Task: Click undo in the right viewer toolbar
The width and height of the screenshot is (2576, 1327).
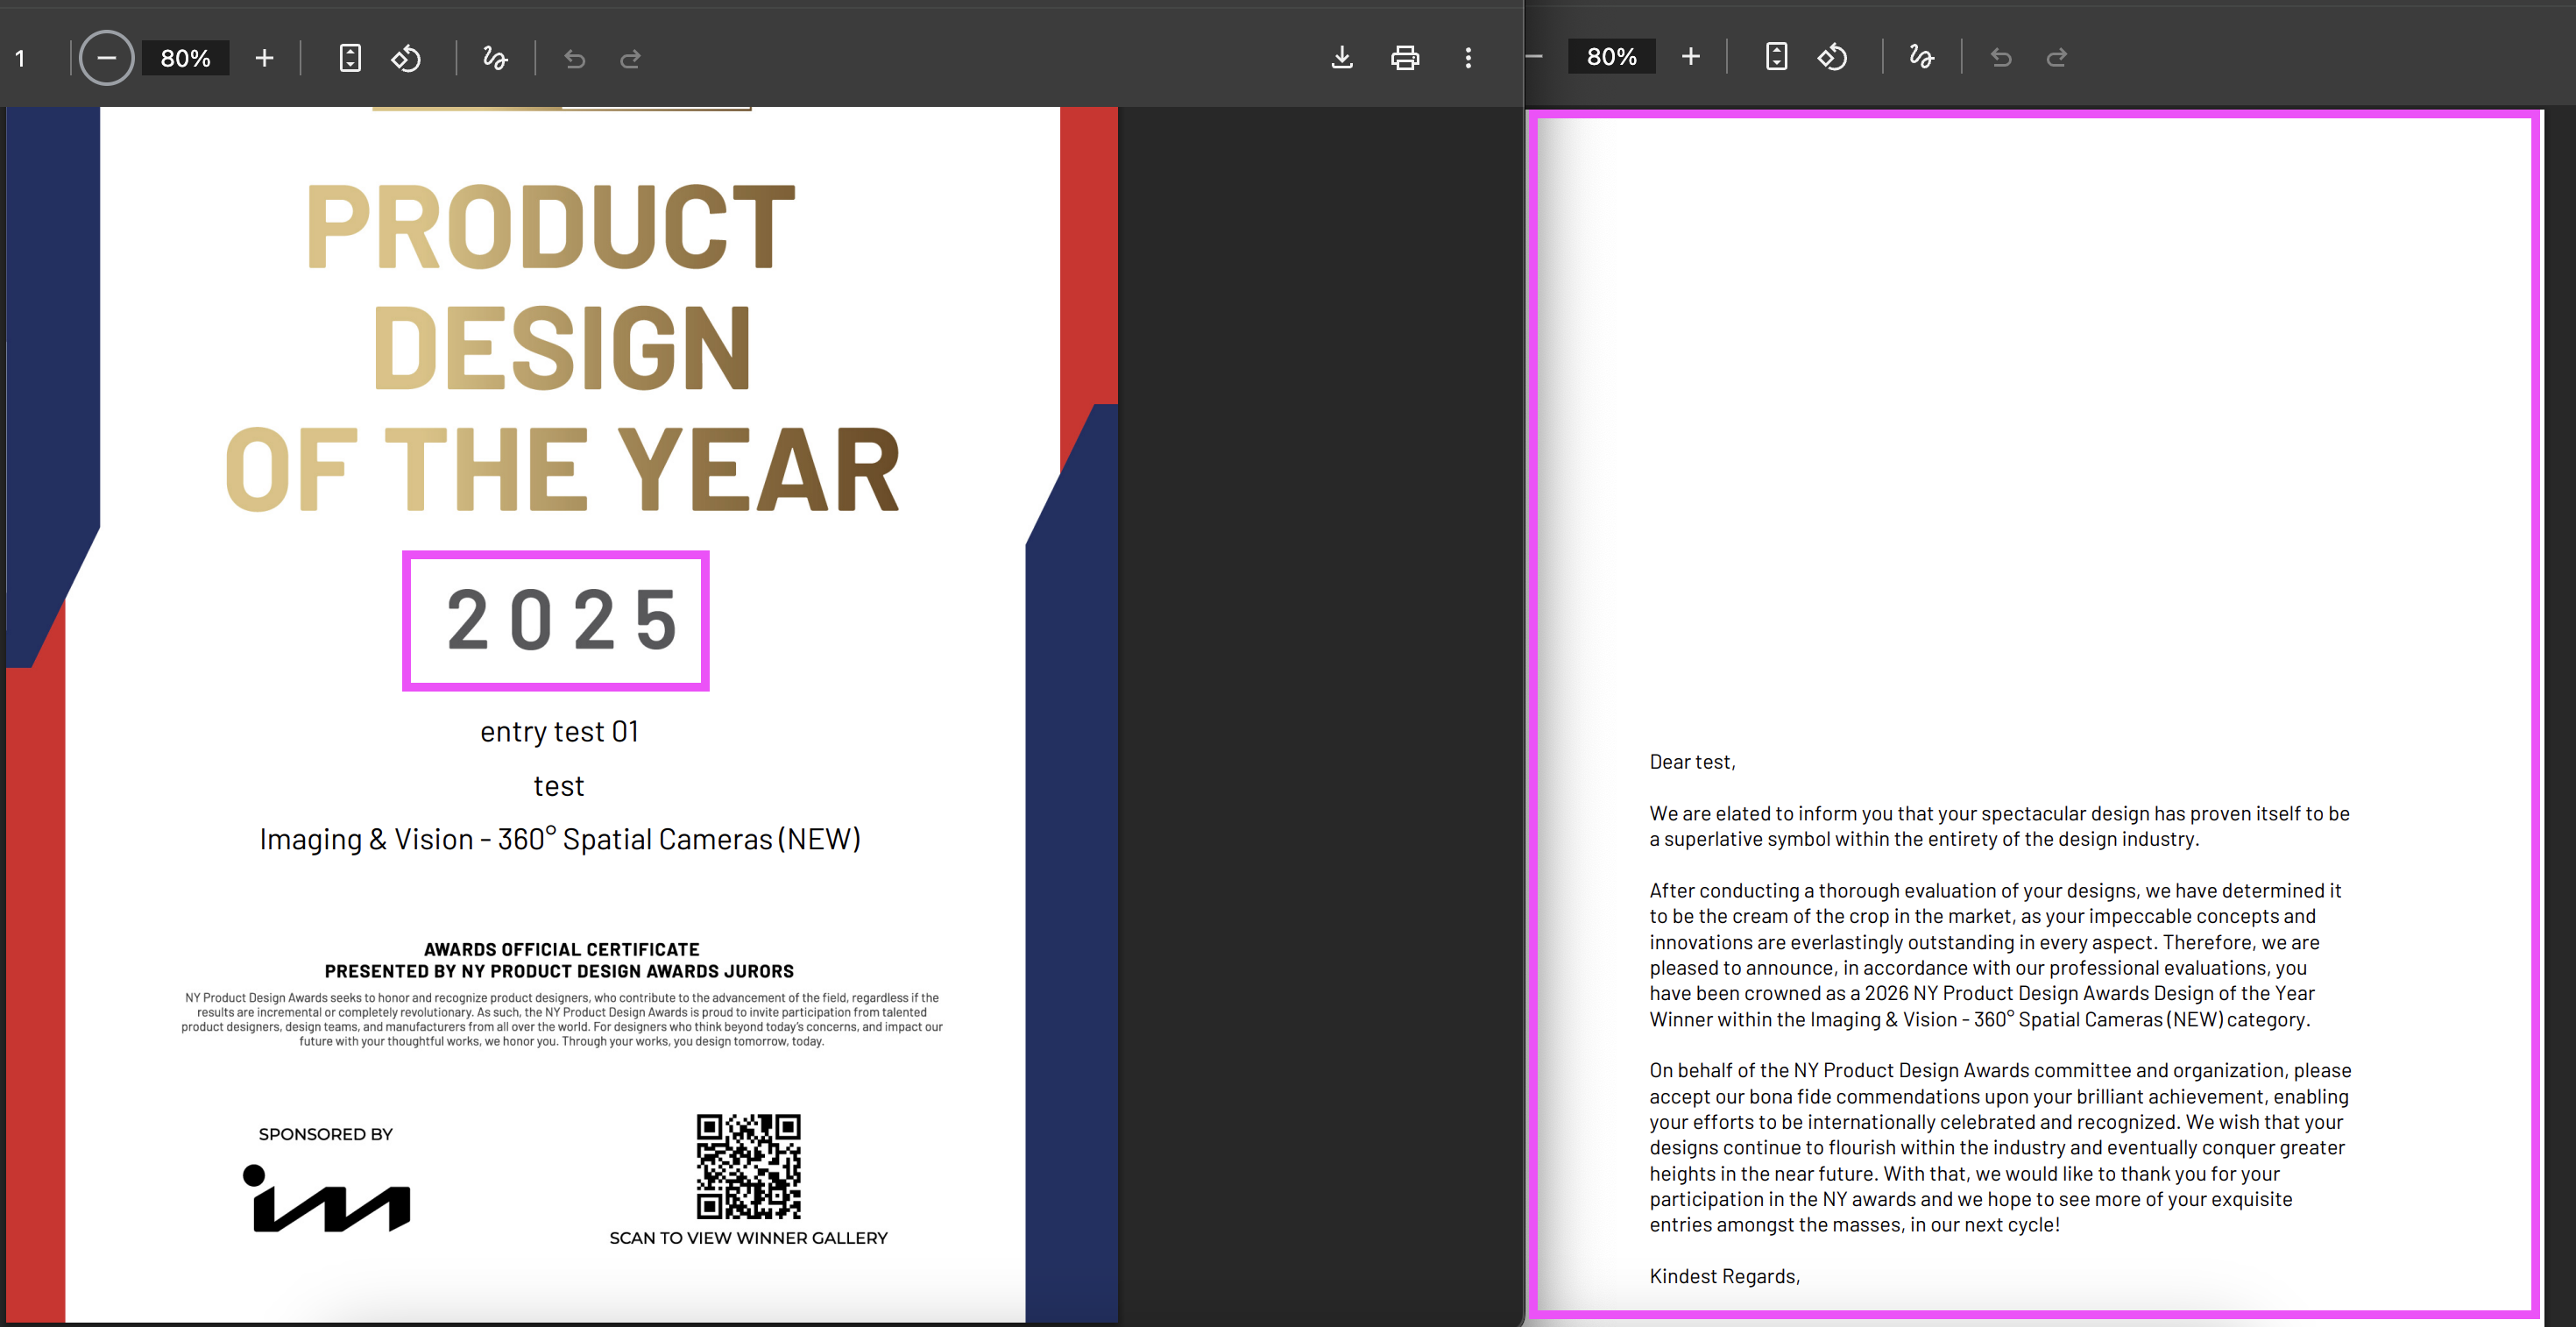Action: tap(2001, 58)
